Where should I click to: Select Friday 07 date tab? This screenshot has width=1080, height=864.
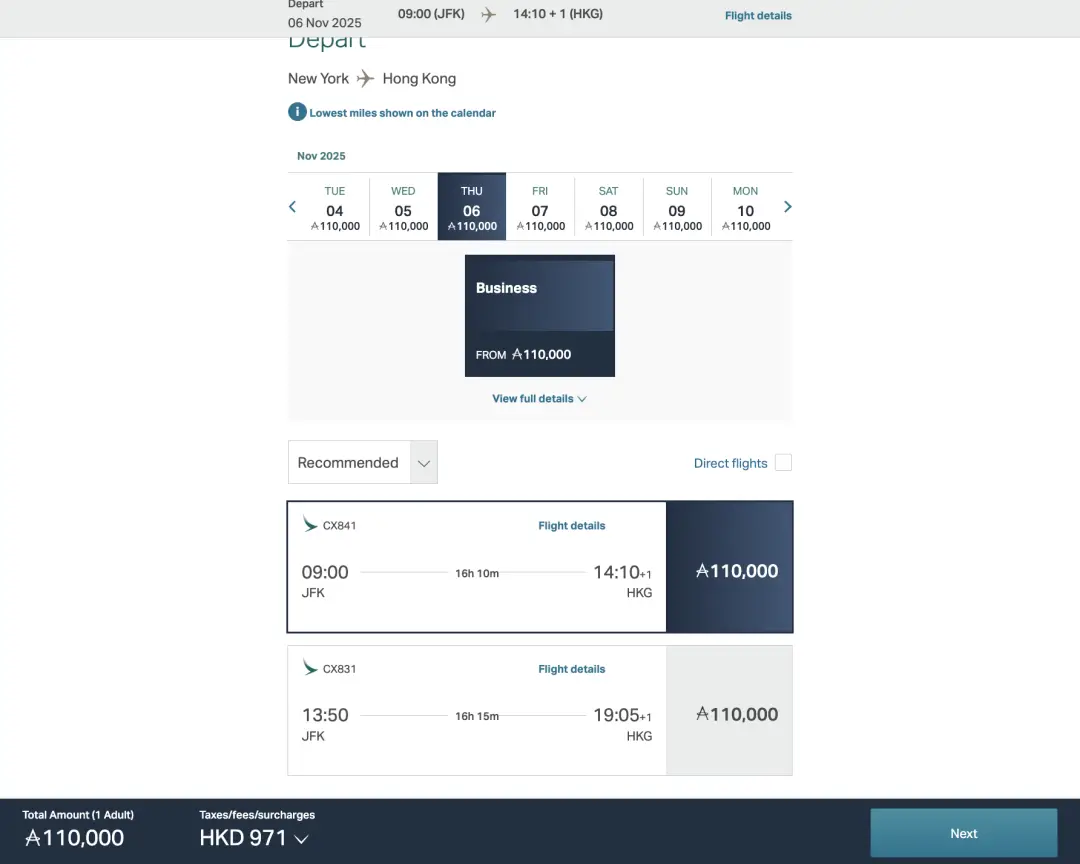[540, 208]
